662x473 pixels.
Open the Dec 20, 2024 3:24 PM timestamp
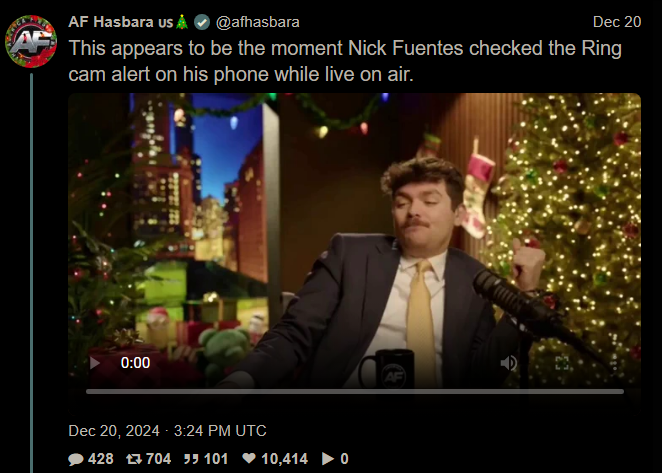(x=167, y=431)
